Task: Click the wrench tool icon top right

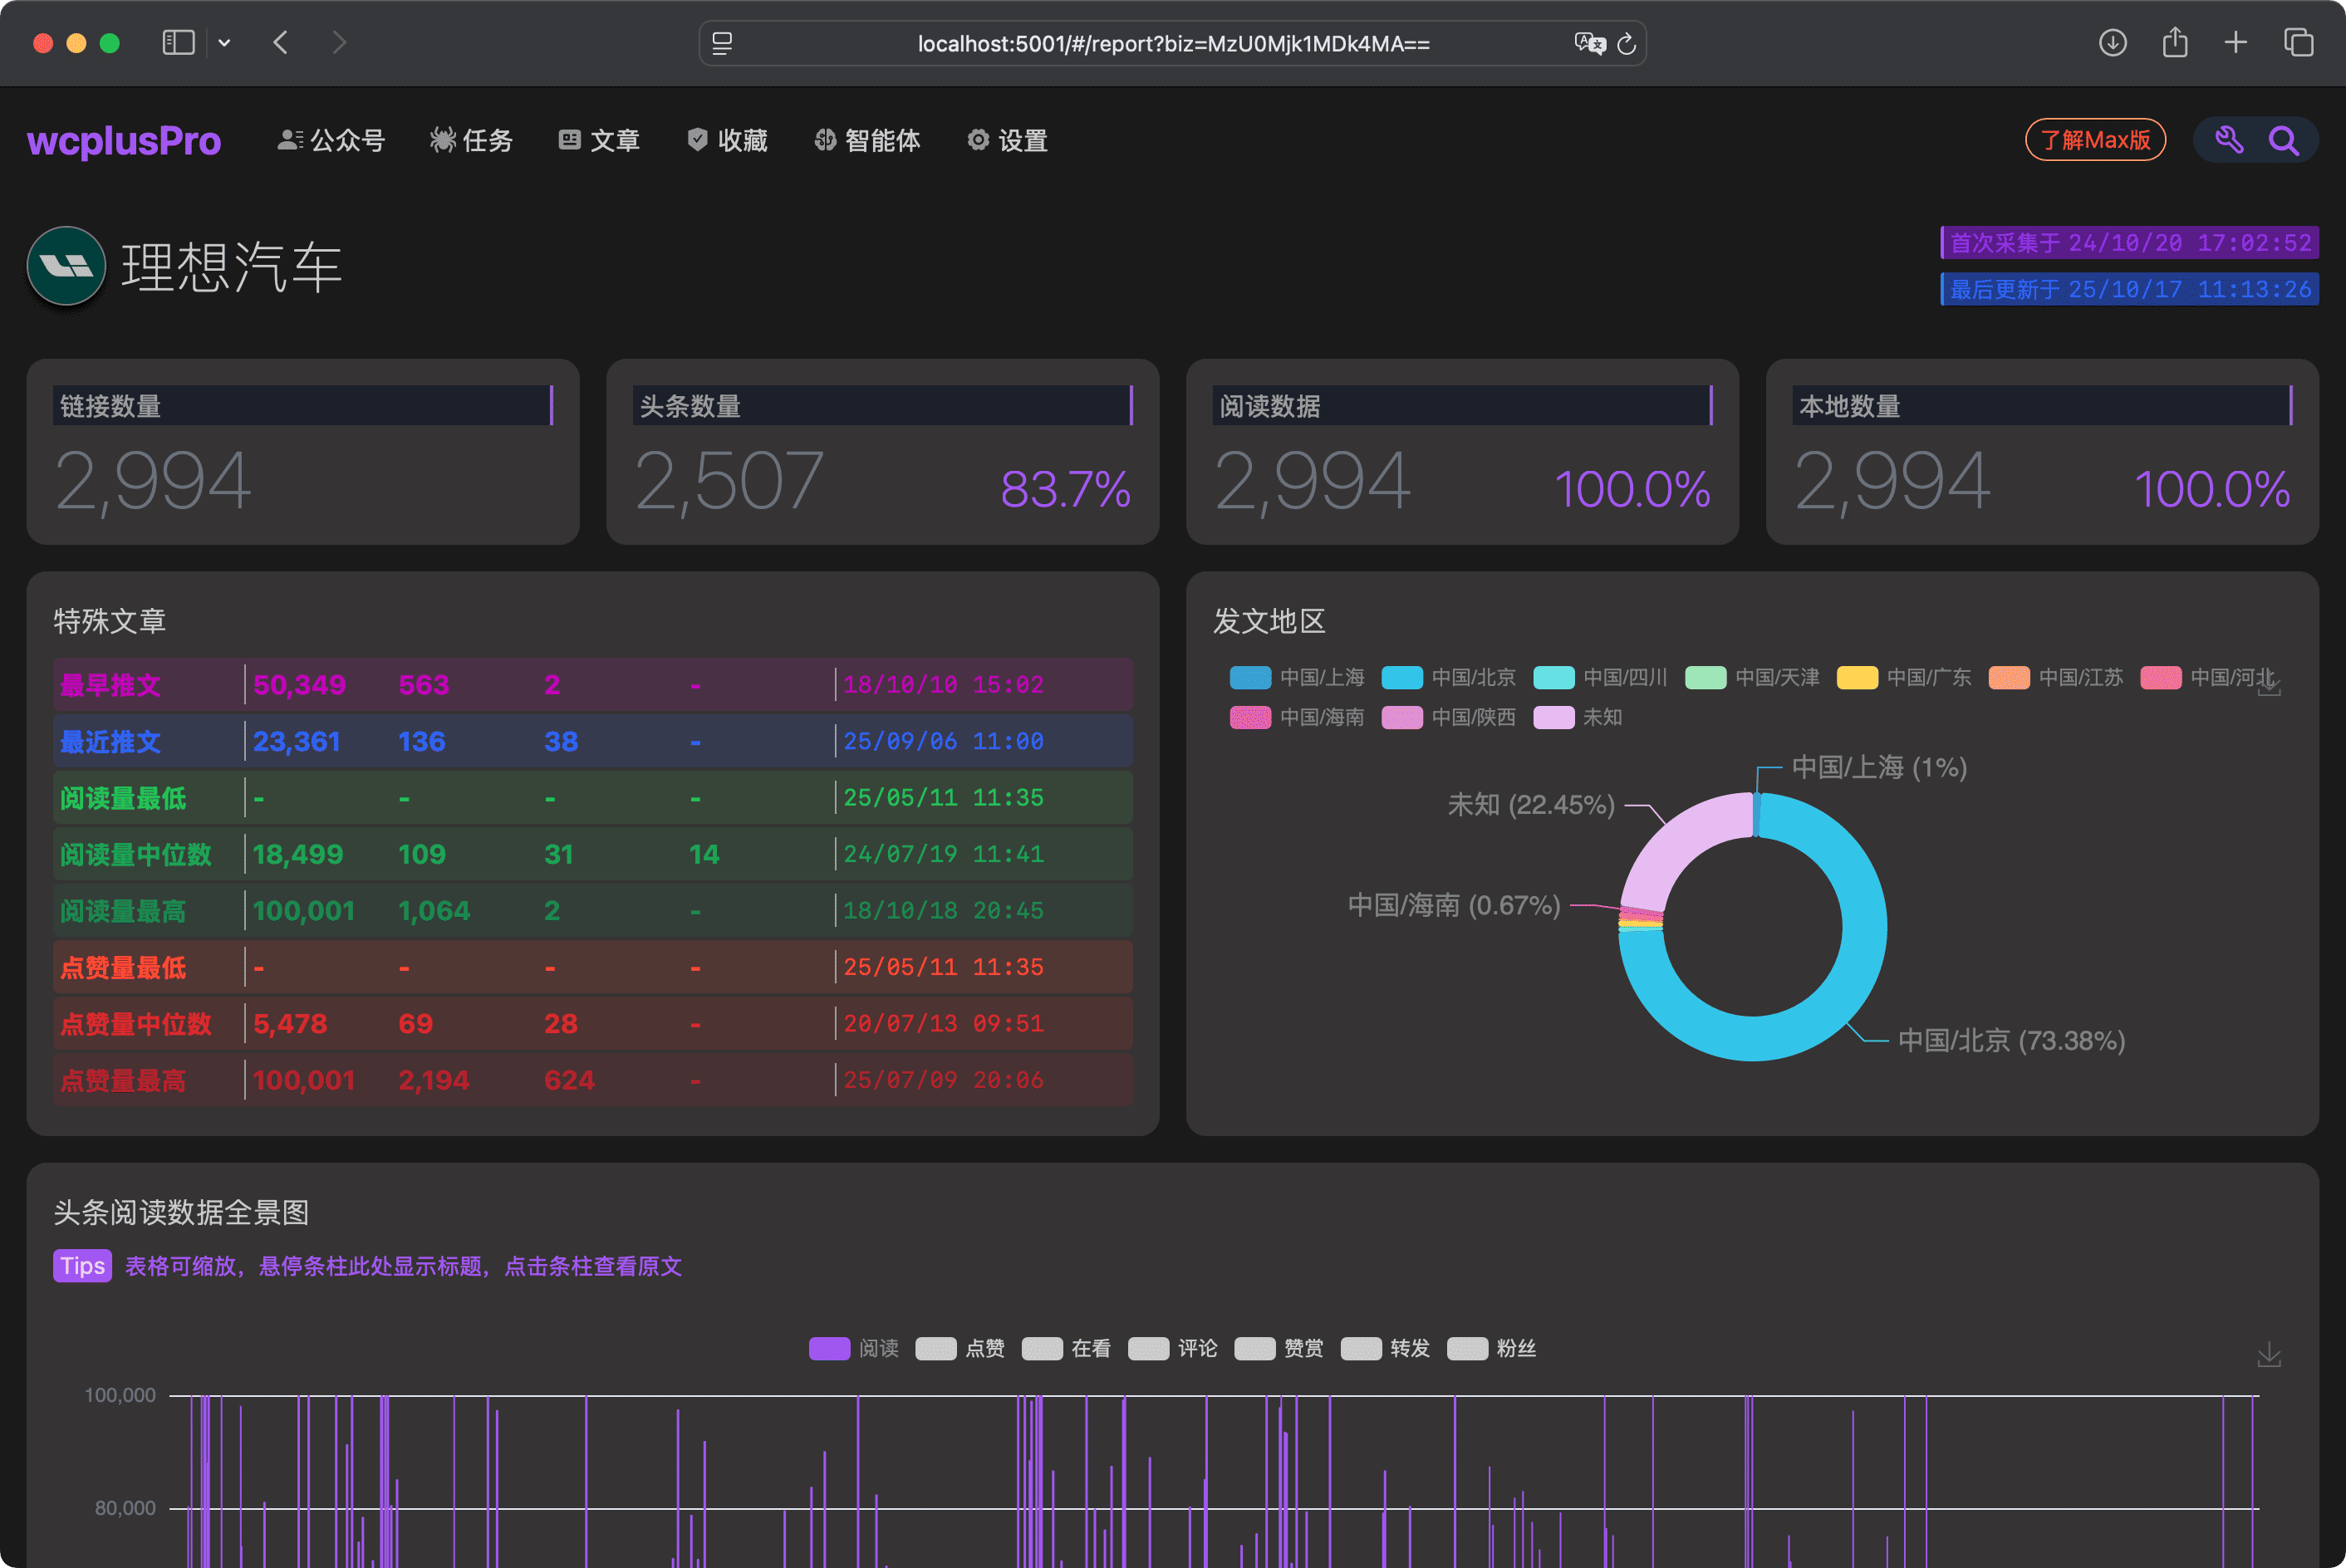Action: click(2228, 140)
